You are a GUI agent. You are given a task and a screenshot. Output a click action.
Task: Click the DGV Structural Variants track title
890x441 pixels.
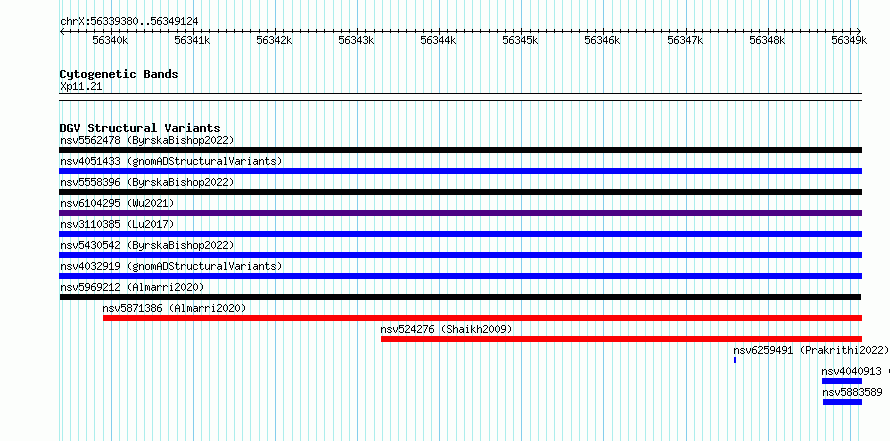click(x=140, y=128)
